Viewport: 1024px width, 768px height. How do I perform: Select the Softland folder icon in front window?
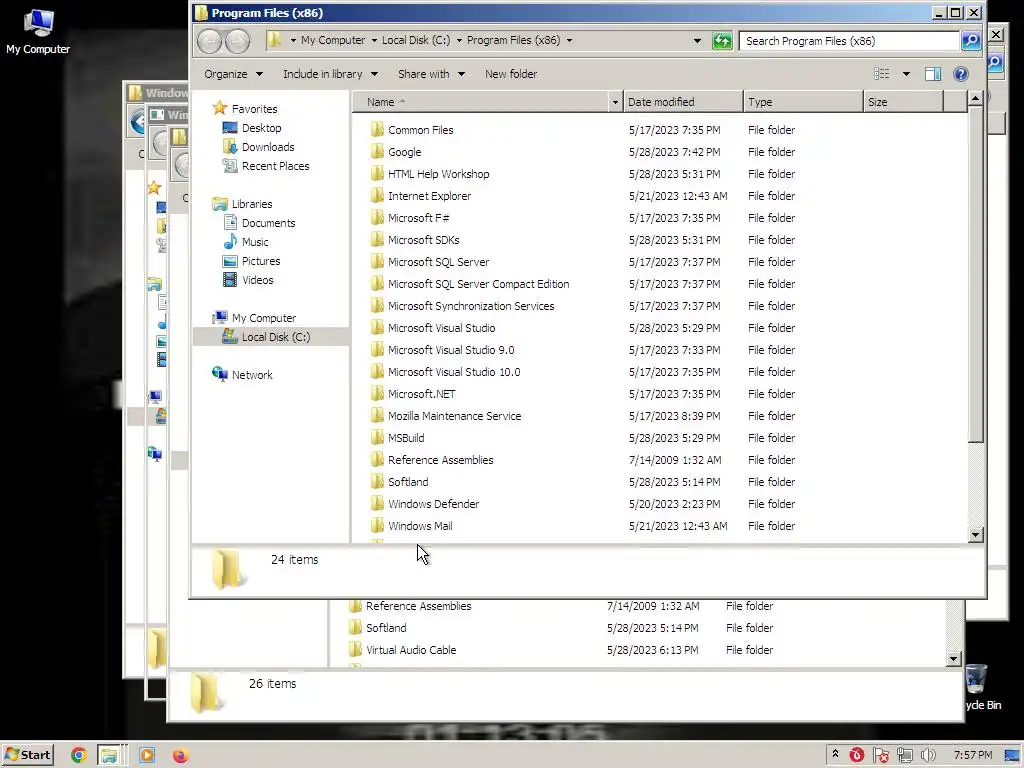click(x=377, y=482)
